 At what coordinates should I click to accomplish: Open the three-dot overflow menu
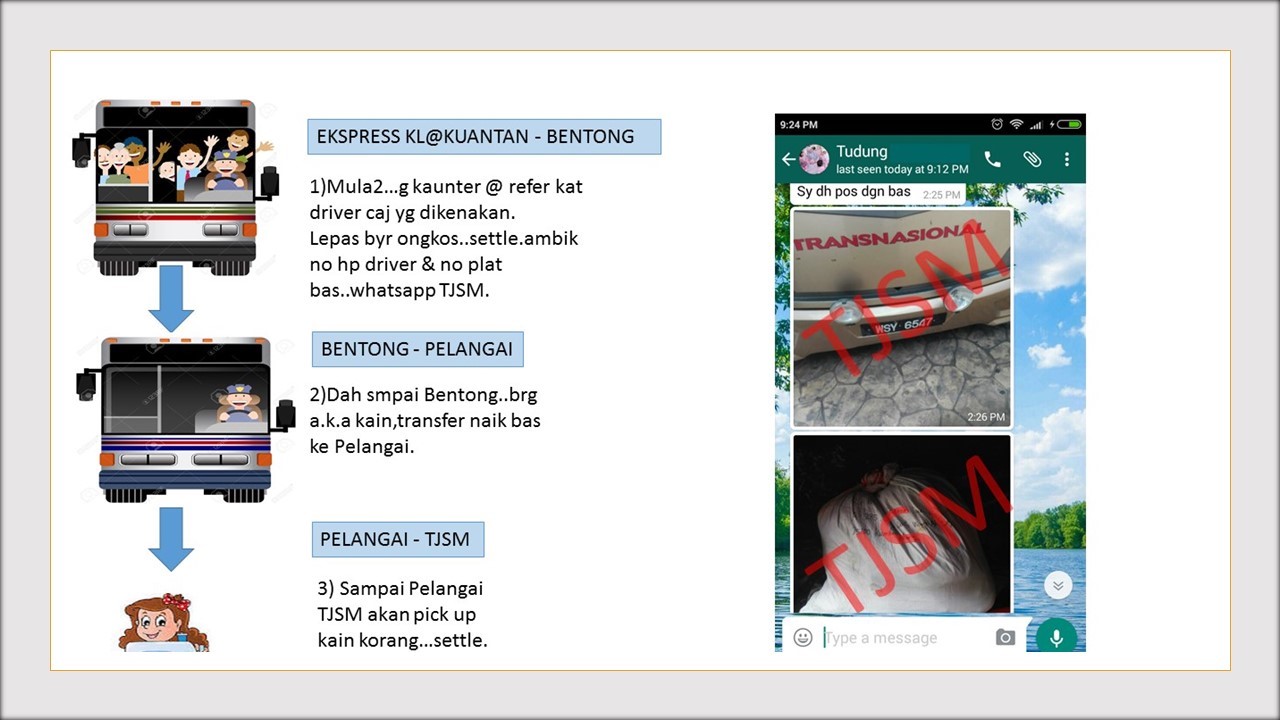[x=1067, y=159]
